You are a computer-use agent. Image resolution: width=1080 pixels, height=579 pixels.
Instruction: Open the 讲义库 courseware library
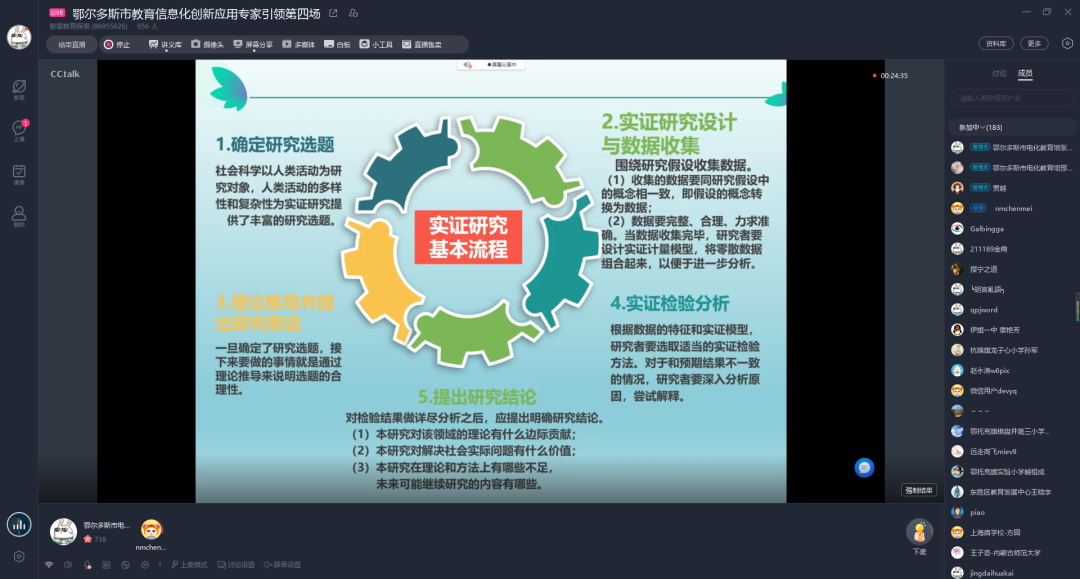[165, 45]
